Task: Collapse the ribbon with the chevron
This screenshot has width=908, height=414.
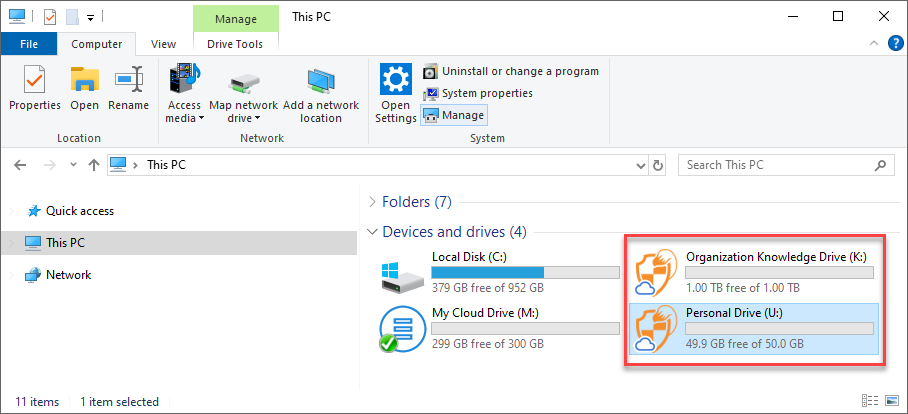Action: [x=874, y=43]
